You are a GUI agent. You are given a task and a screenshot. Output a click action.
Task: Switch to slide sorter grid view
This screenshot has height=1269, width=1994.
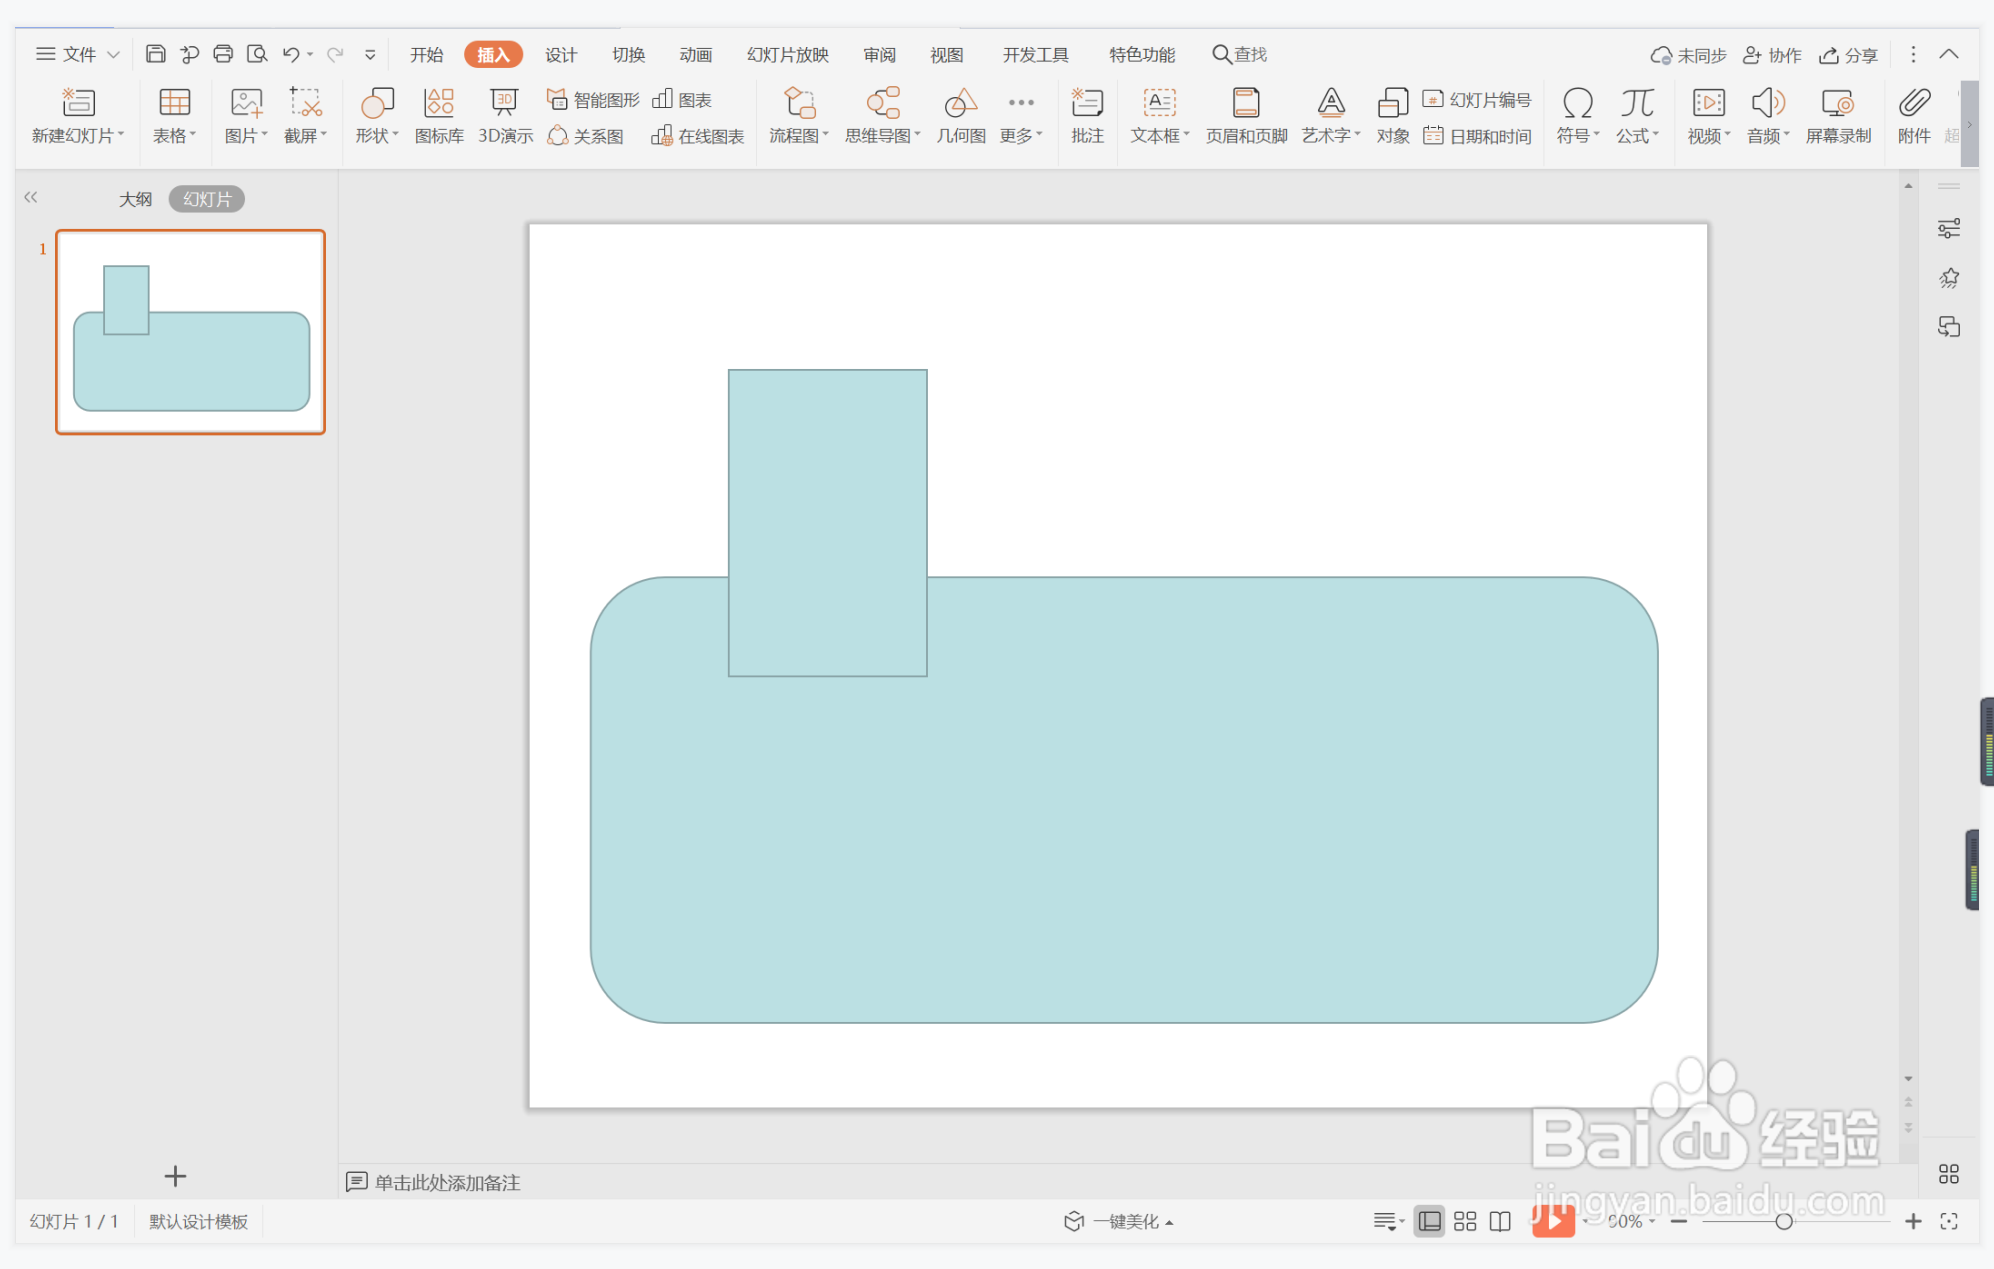1465,1221
